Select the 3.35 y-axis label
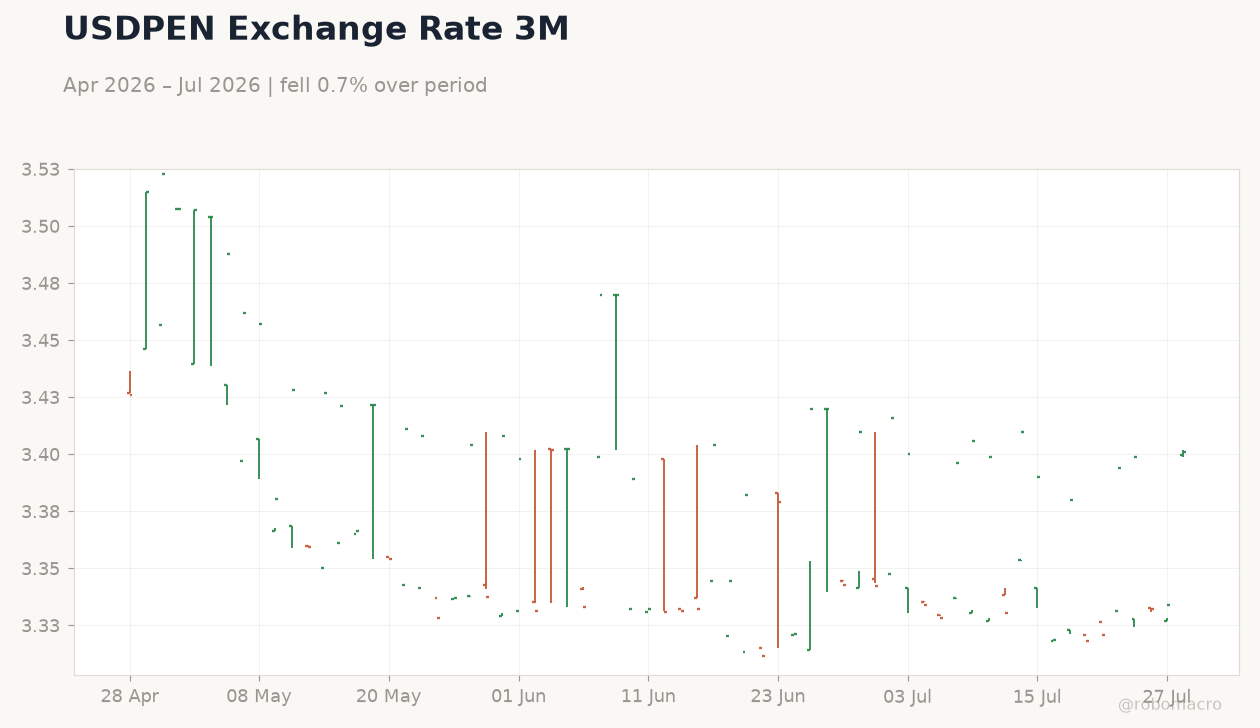This screenshot has height=728, width=1260. pyautogui.click(x=41, y=569)
